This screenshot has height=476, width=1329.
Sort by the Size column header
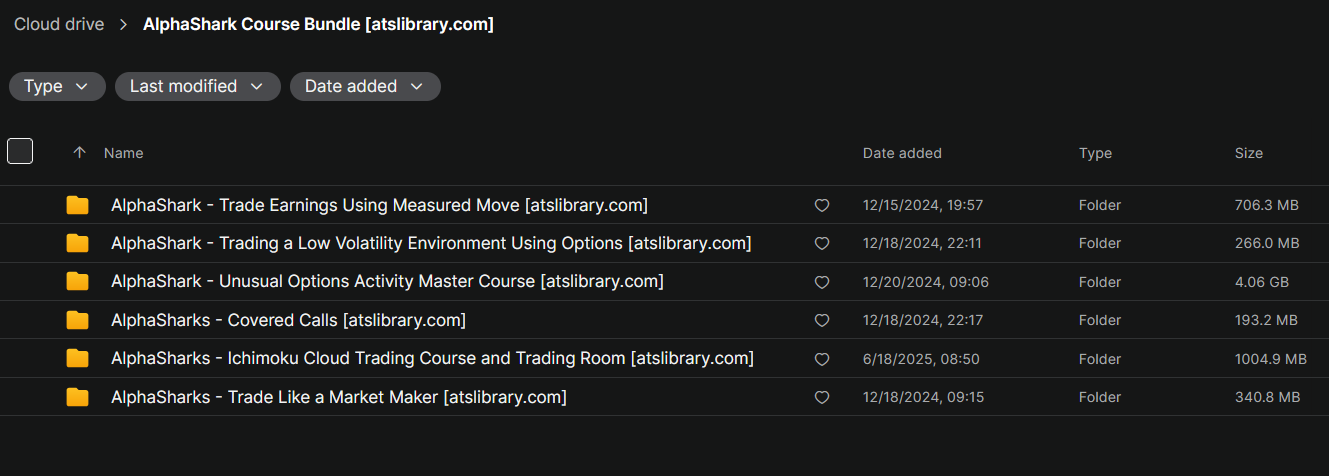1248,153
